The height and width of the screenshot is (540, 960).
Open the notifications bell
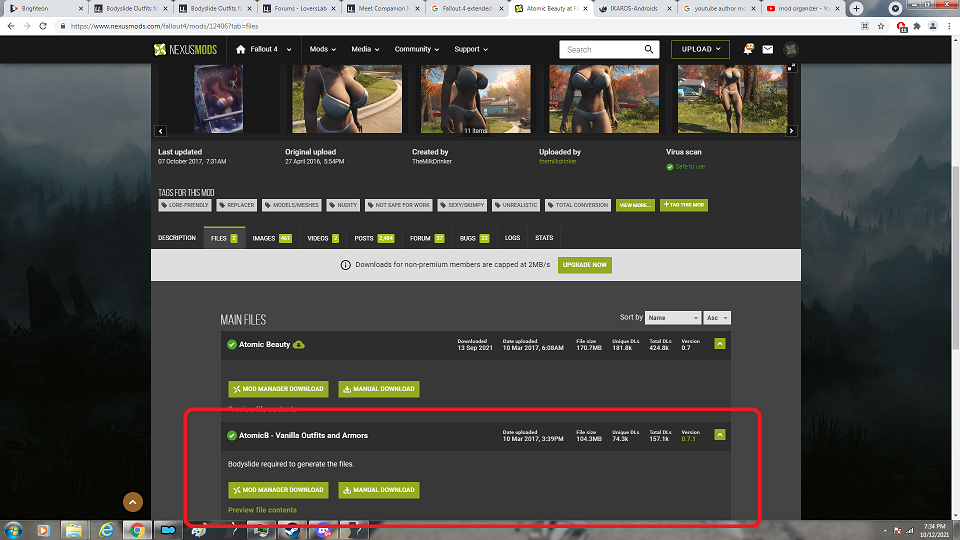click(x=748, y=49)
